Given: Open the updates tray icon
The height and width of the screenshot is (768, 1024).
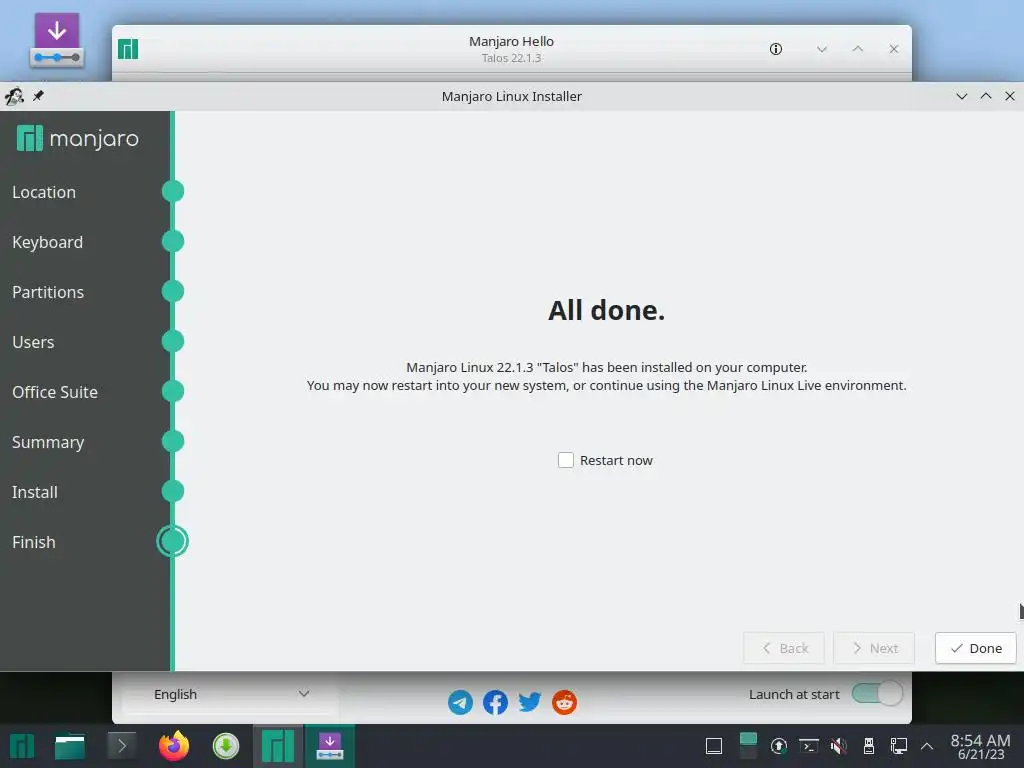Looking at the screenshot, I should pyautogui.click(x=778, y=746).
